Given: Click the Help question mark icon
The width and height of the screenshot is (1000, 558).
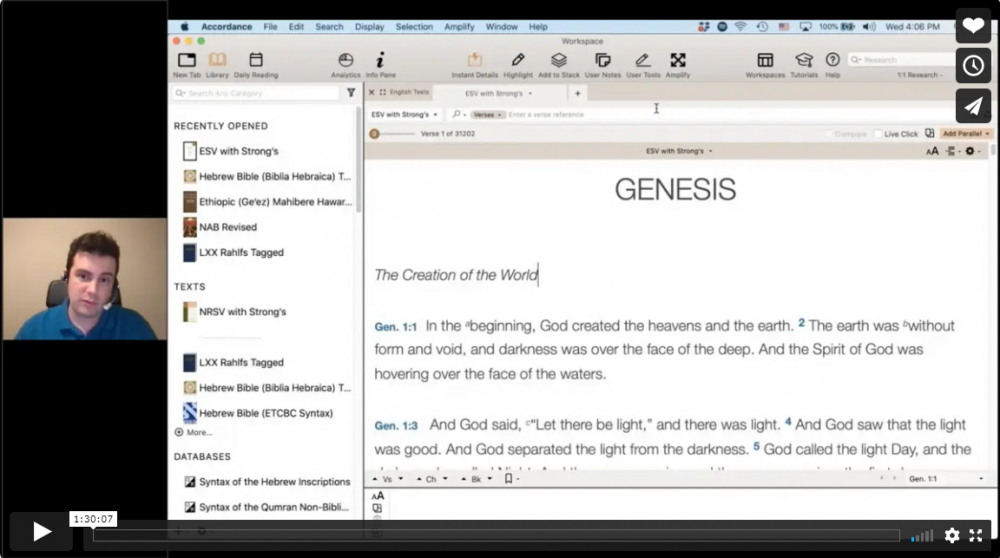Looking at the screenshot, I should click(832, 64).
